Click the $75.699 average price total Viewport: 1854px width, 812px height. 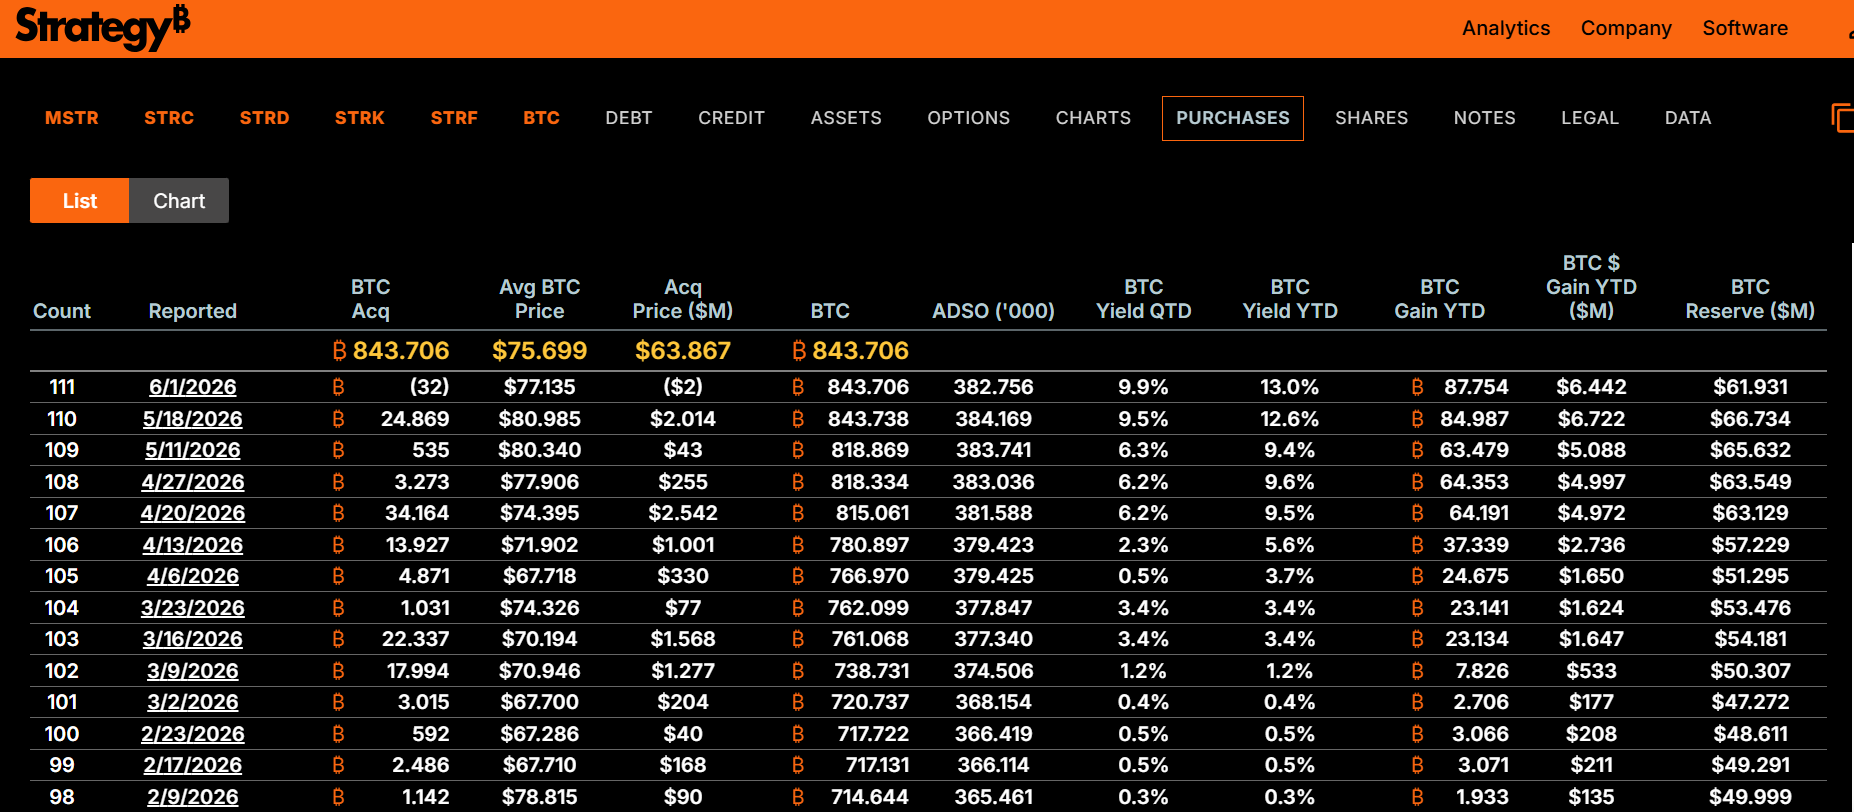540,351
